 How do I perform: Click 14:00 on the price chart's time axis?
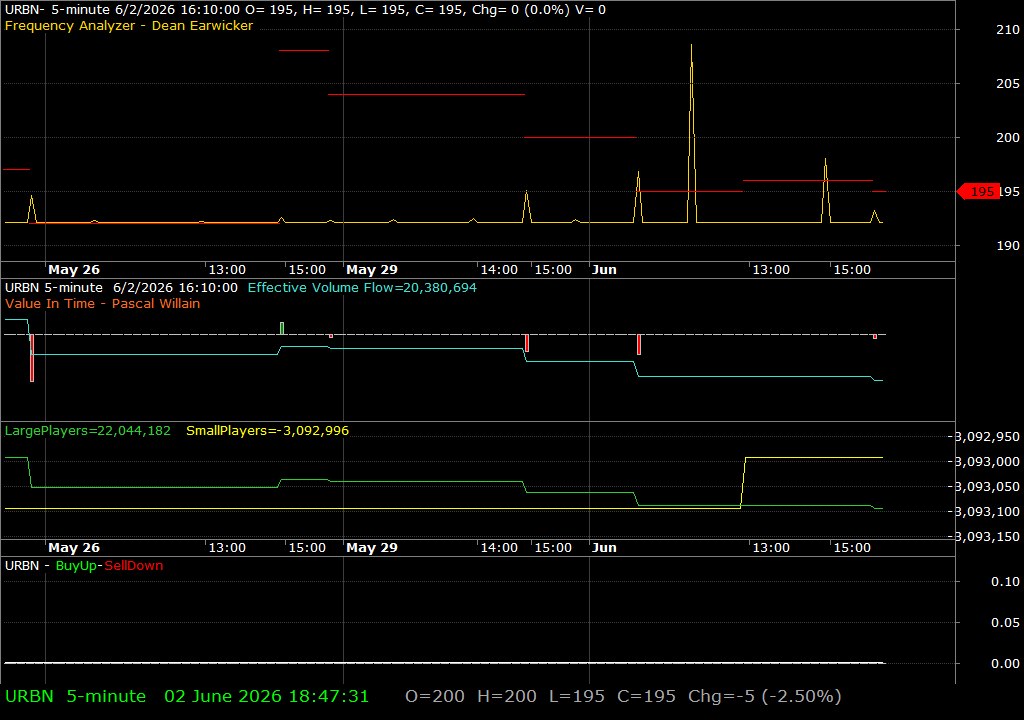point(500,270)
